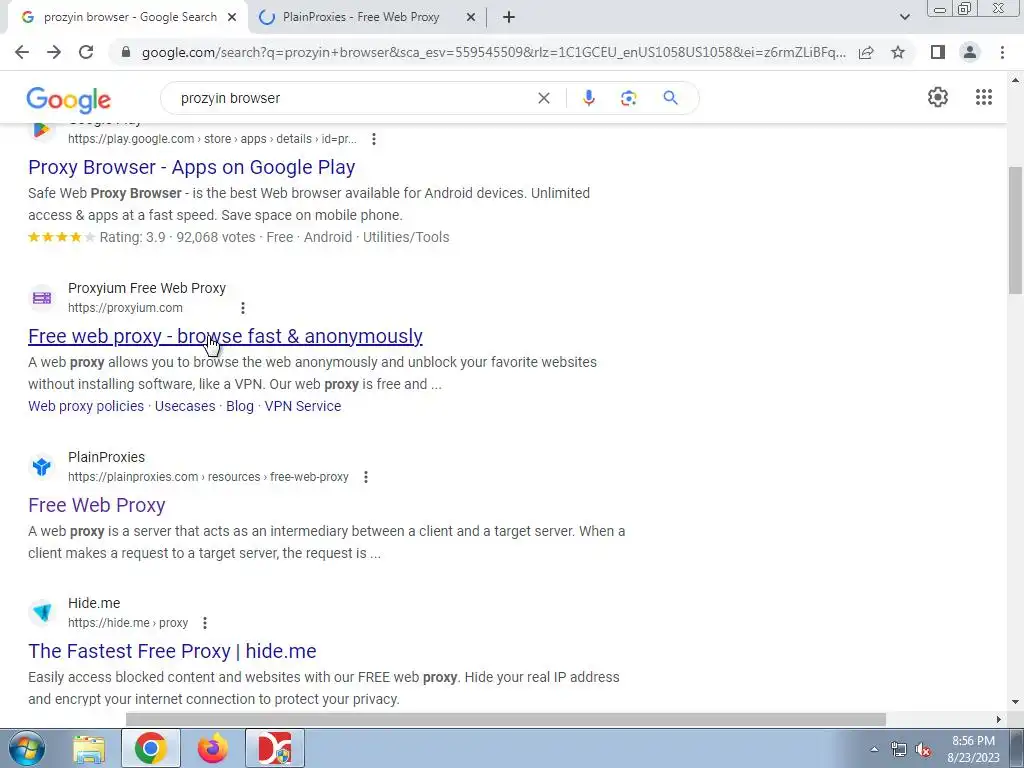
Task: Click the Proxyium favicon
Action: point(42,298)
